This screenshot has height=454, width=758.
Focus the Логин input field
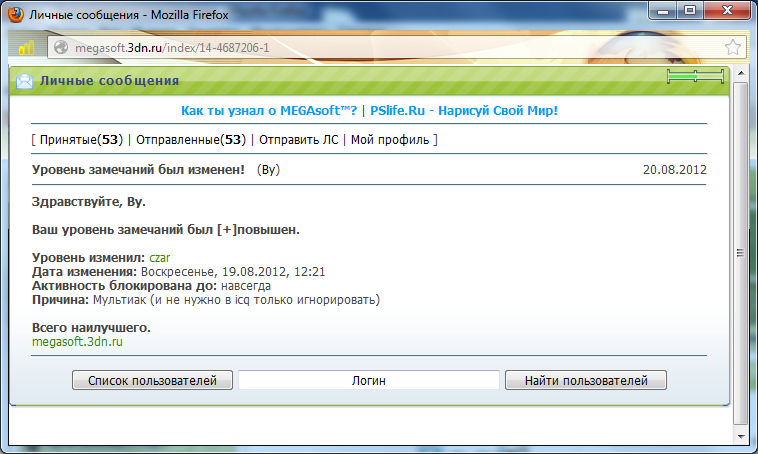tap(369, 380)
